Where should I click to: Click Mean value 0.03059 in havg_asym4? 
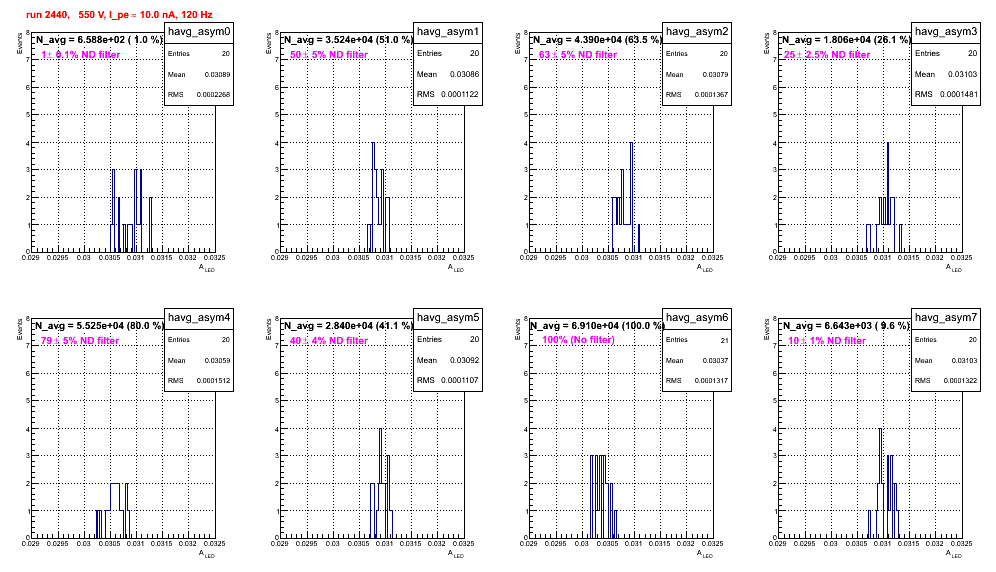[x=217, y=360]
